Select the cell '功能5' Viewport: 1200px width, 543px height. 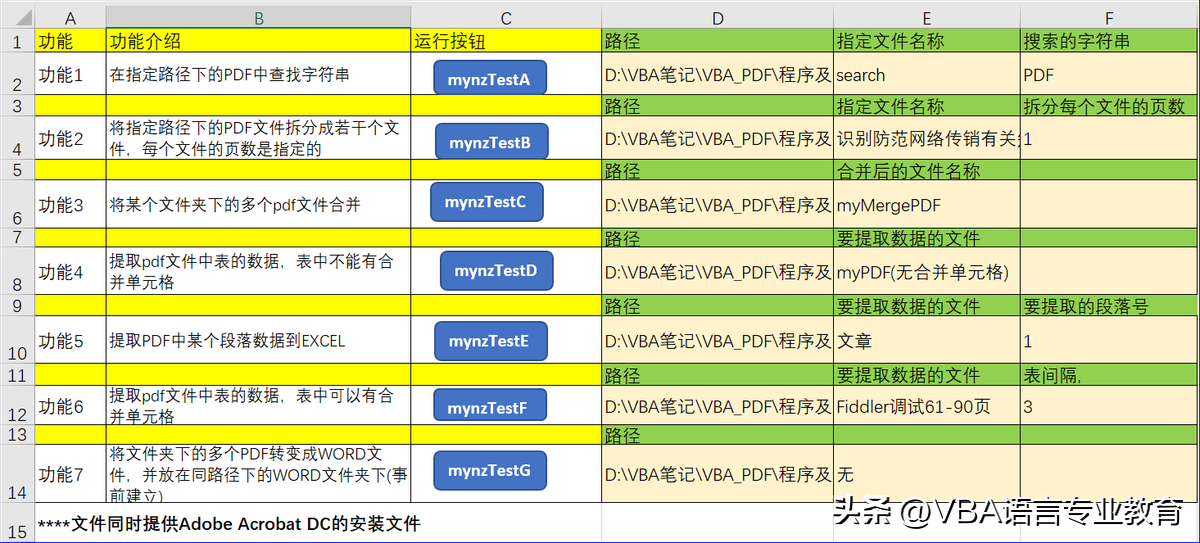tap(70, 340)
